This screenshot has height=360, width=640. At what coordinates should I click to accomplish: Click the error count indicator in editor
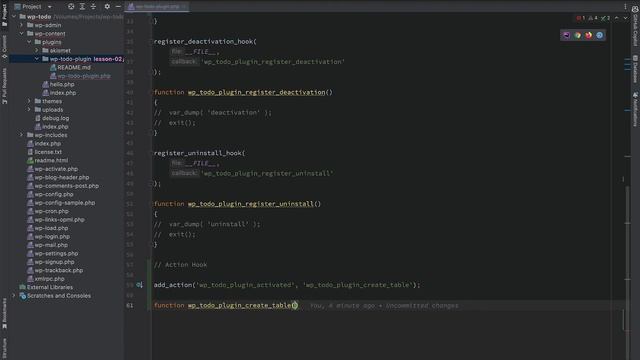click(x=580, y=18)
